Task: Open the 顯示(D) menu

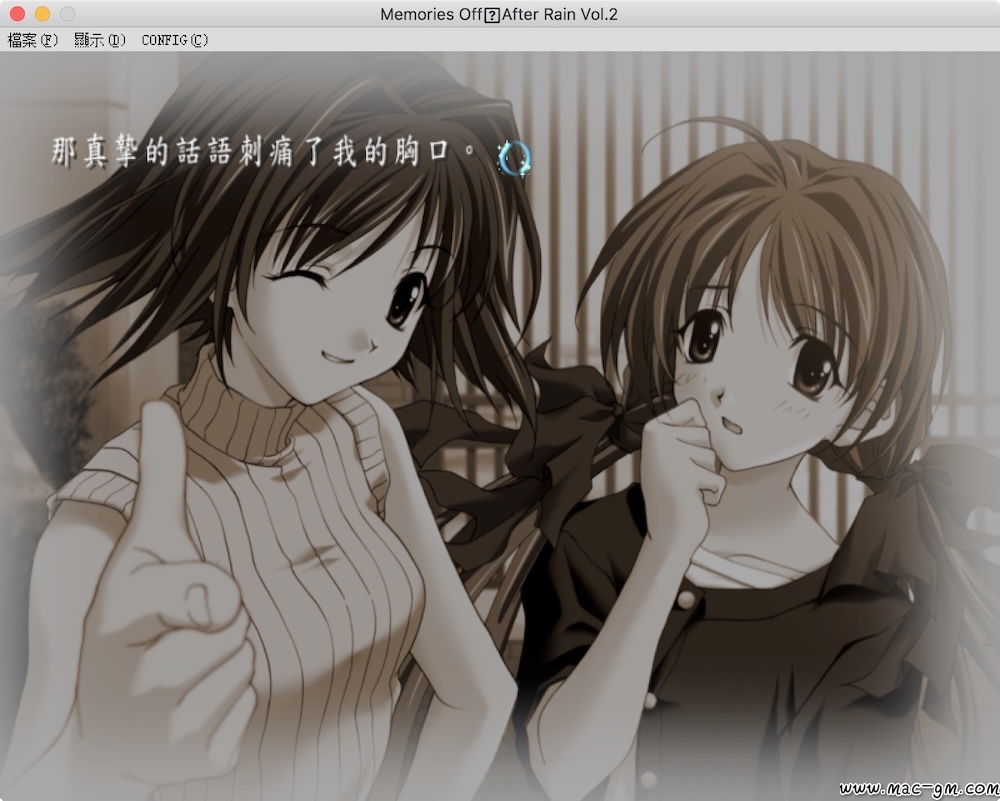Action: coord(99,40)
